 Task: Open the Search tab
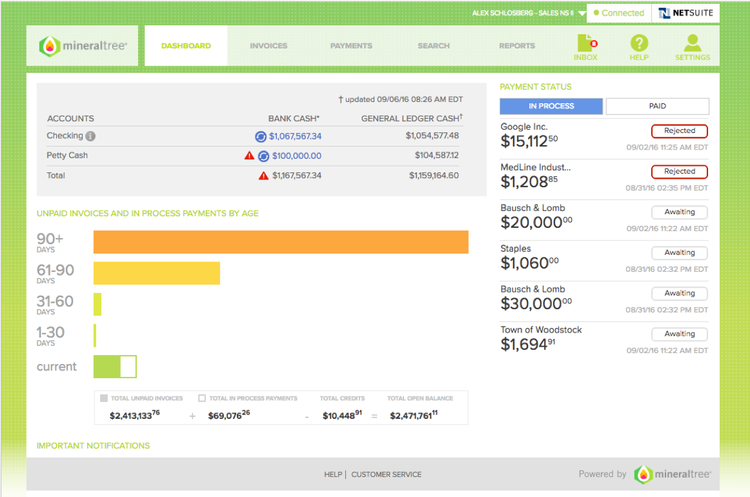(x=433, y=46)
